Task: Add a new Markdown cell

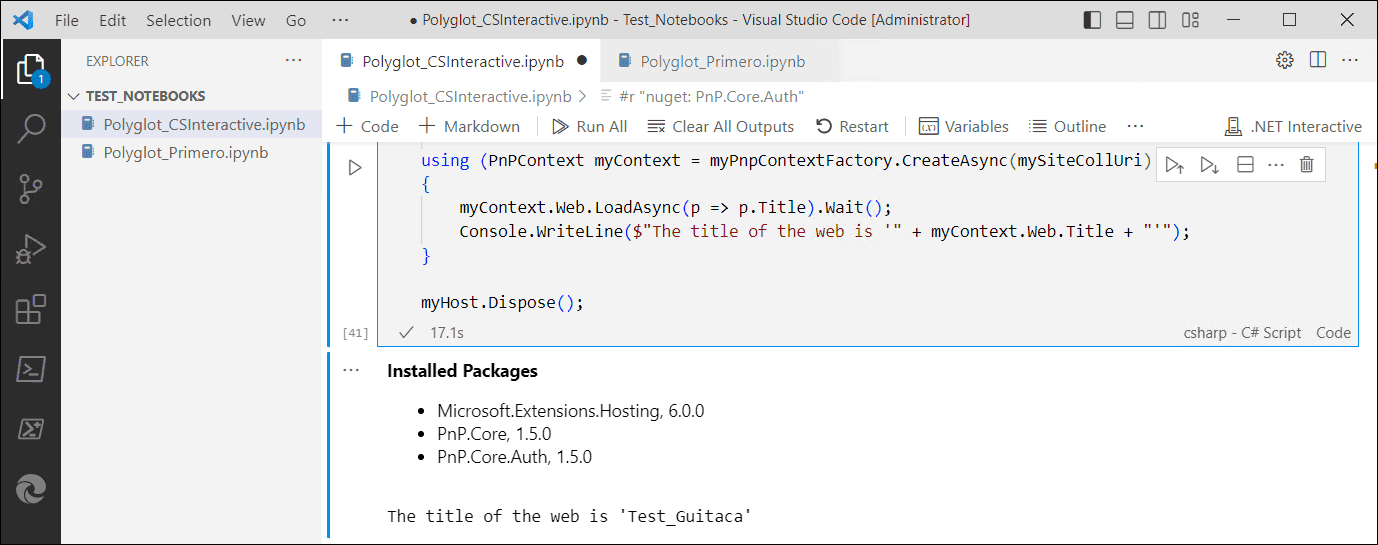Action: coord(469,126)
